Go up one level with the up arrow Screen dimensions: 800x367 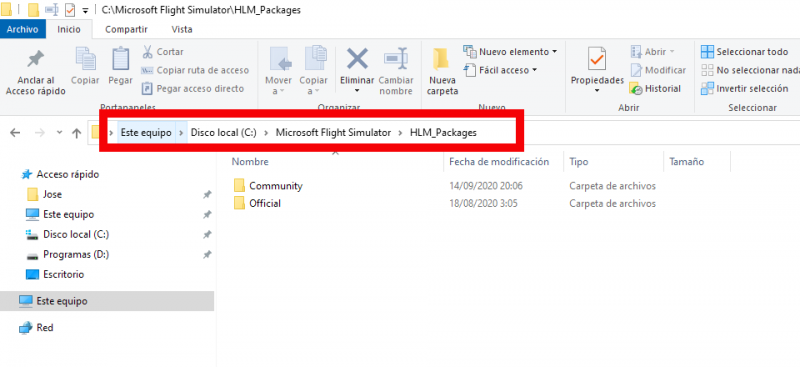77,133
